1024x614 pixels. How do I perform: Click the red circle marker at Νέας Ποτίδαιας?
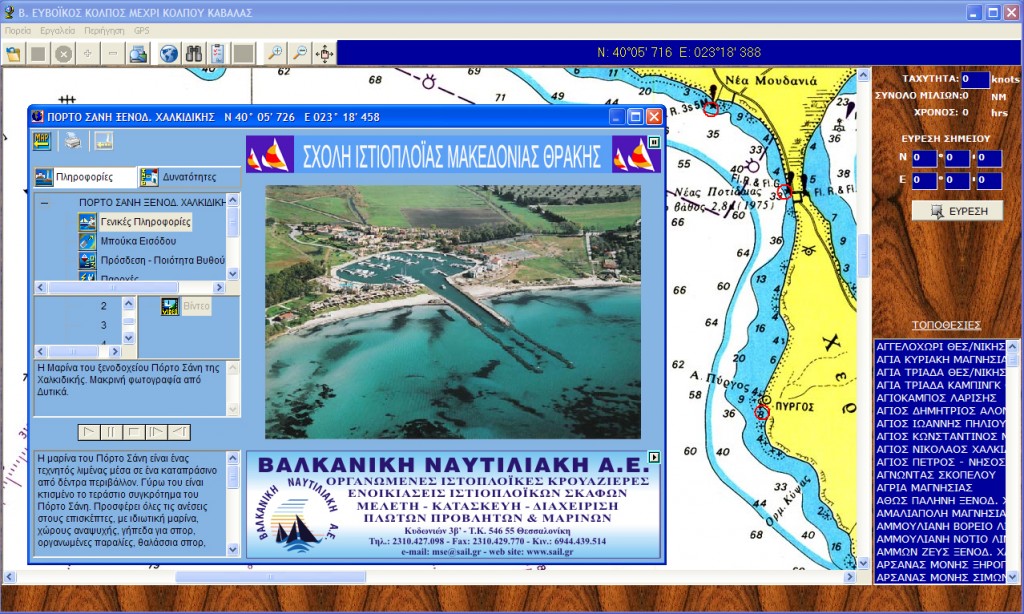[x=784, y=192]
